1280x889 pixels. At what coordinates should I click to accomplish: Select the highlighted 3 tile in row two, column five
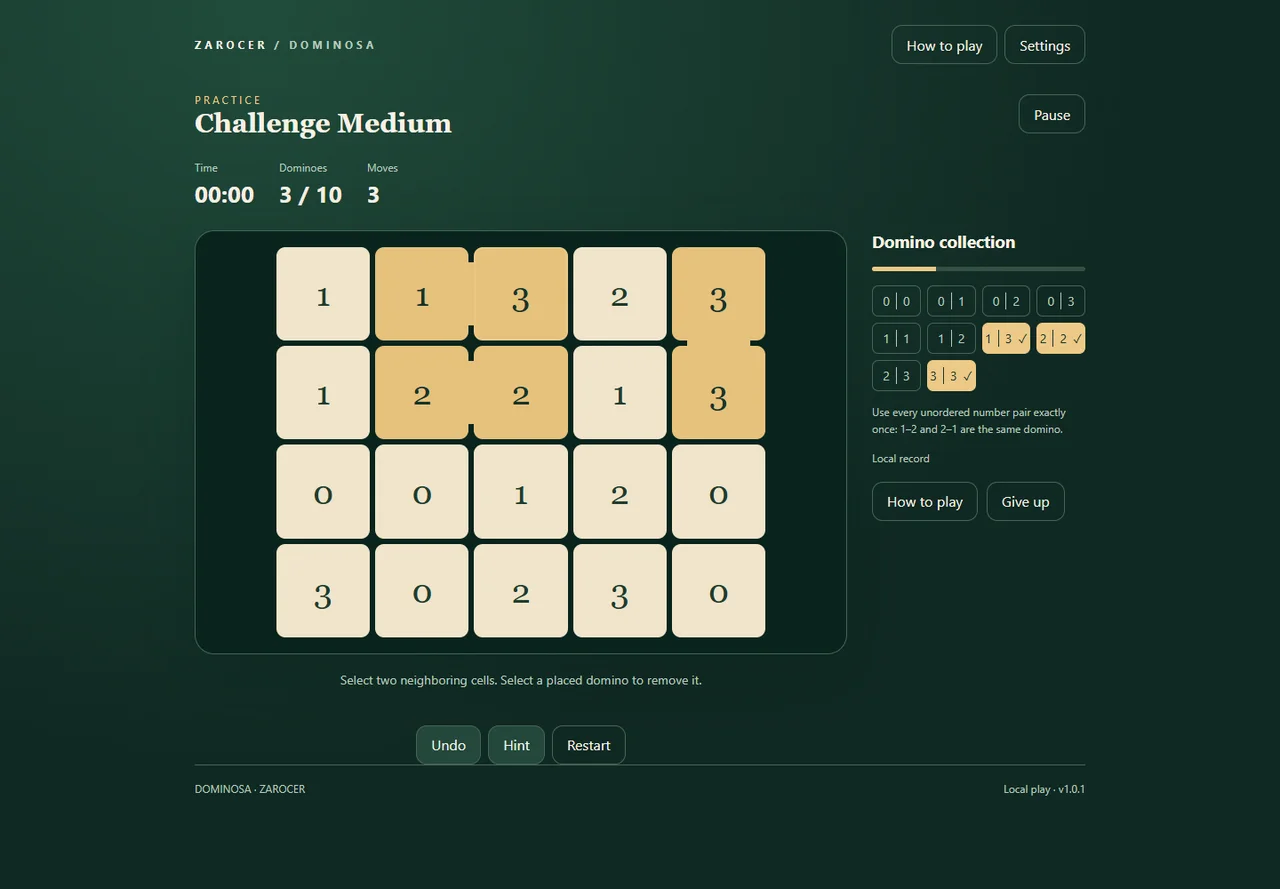click(x=719, y=393)
